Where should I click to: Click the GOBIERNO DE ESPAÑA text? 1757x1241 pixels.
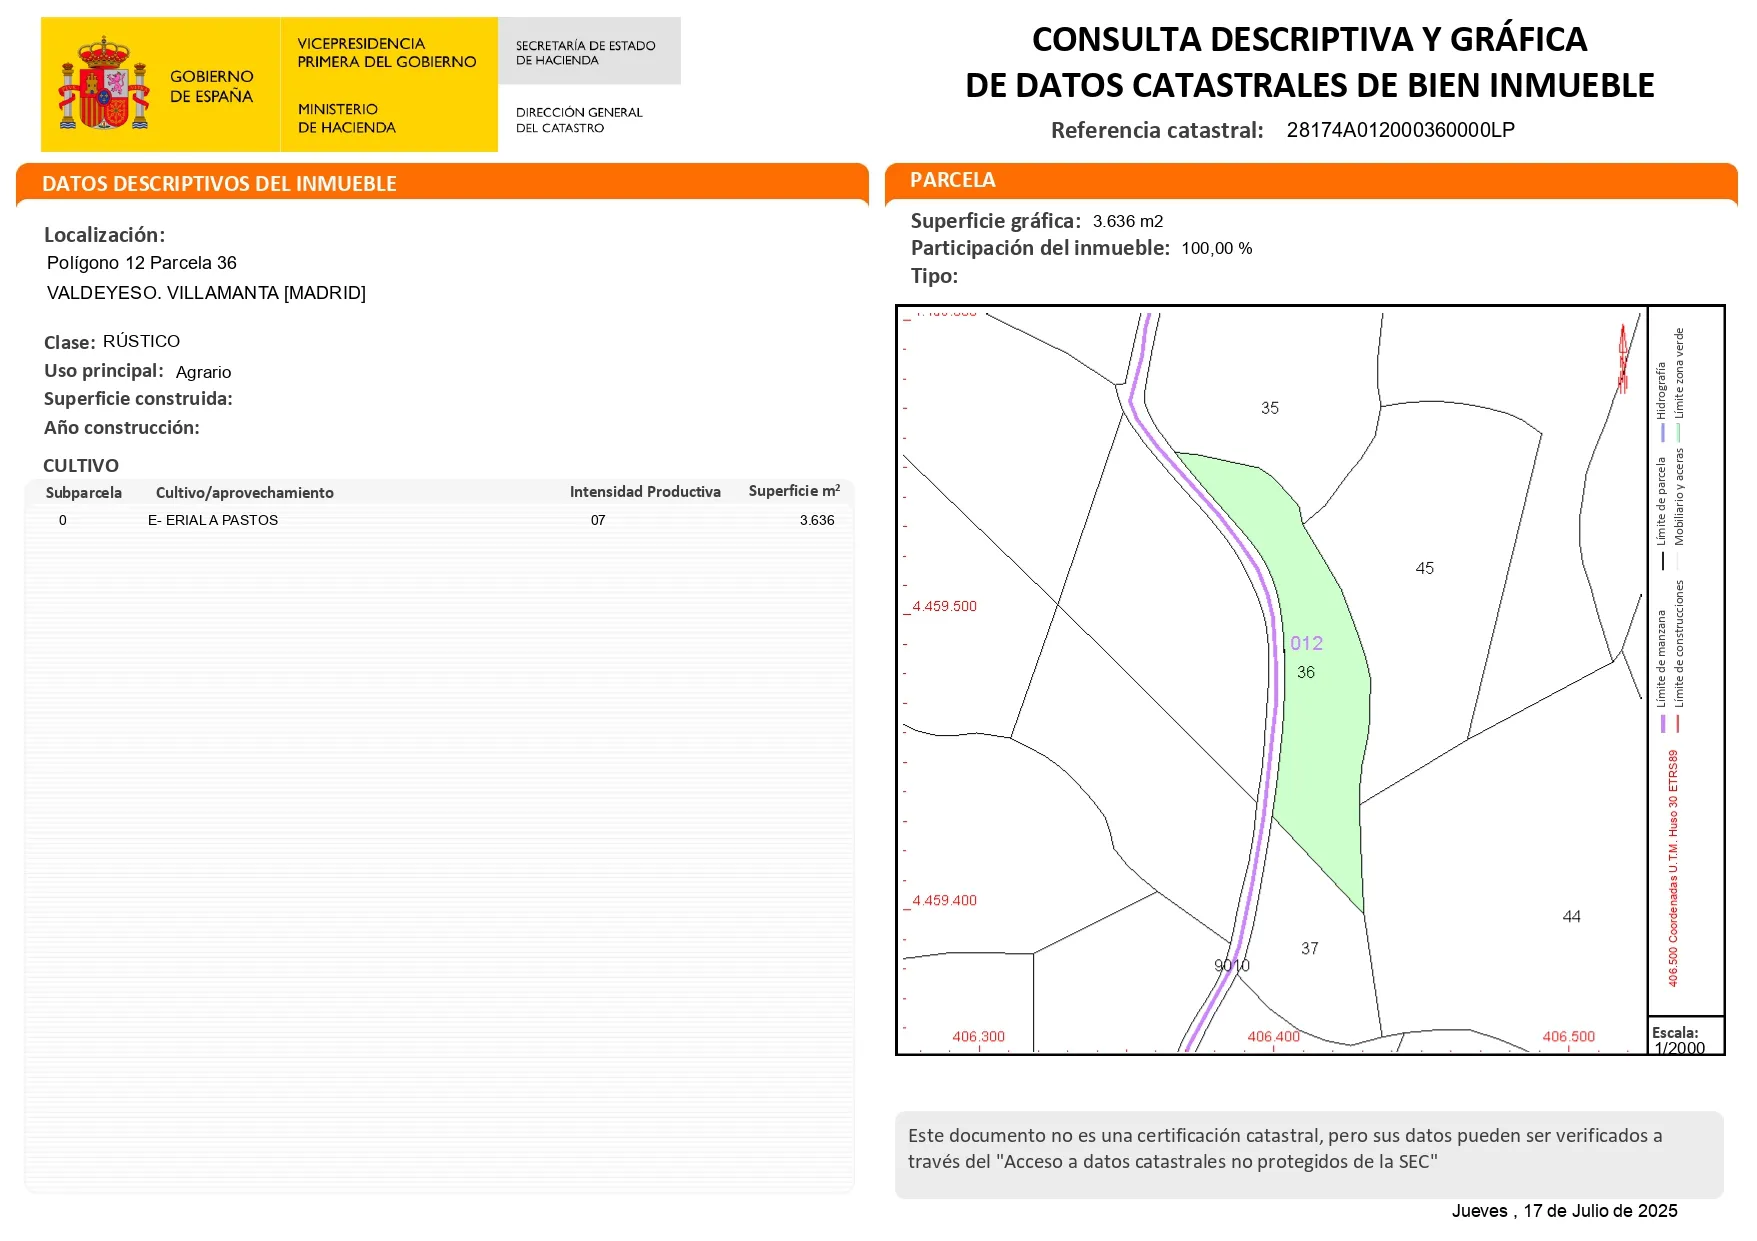211,86
